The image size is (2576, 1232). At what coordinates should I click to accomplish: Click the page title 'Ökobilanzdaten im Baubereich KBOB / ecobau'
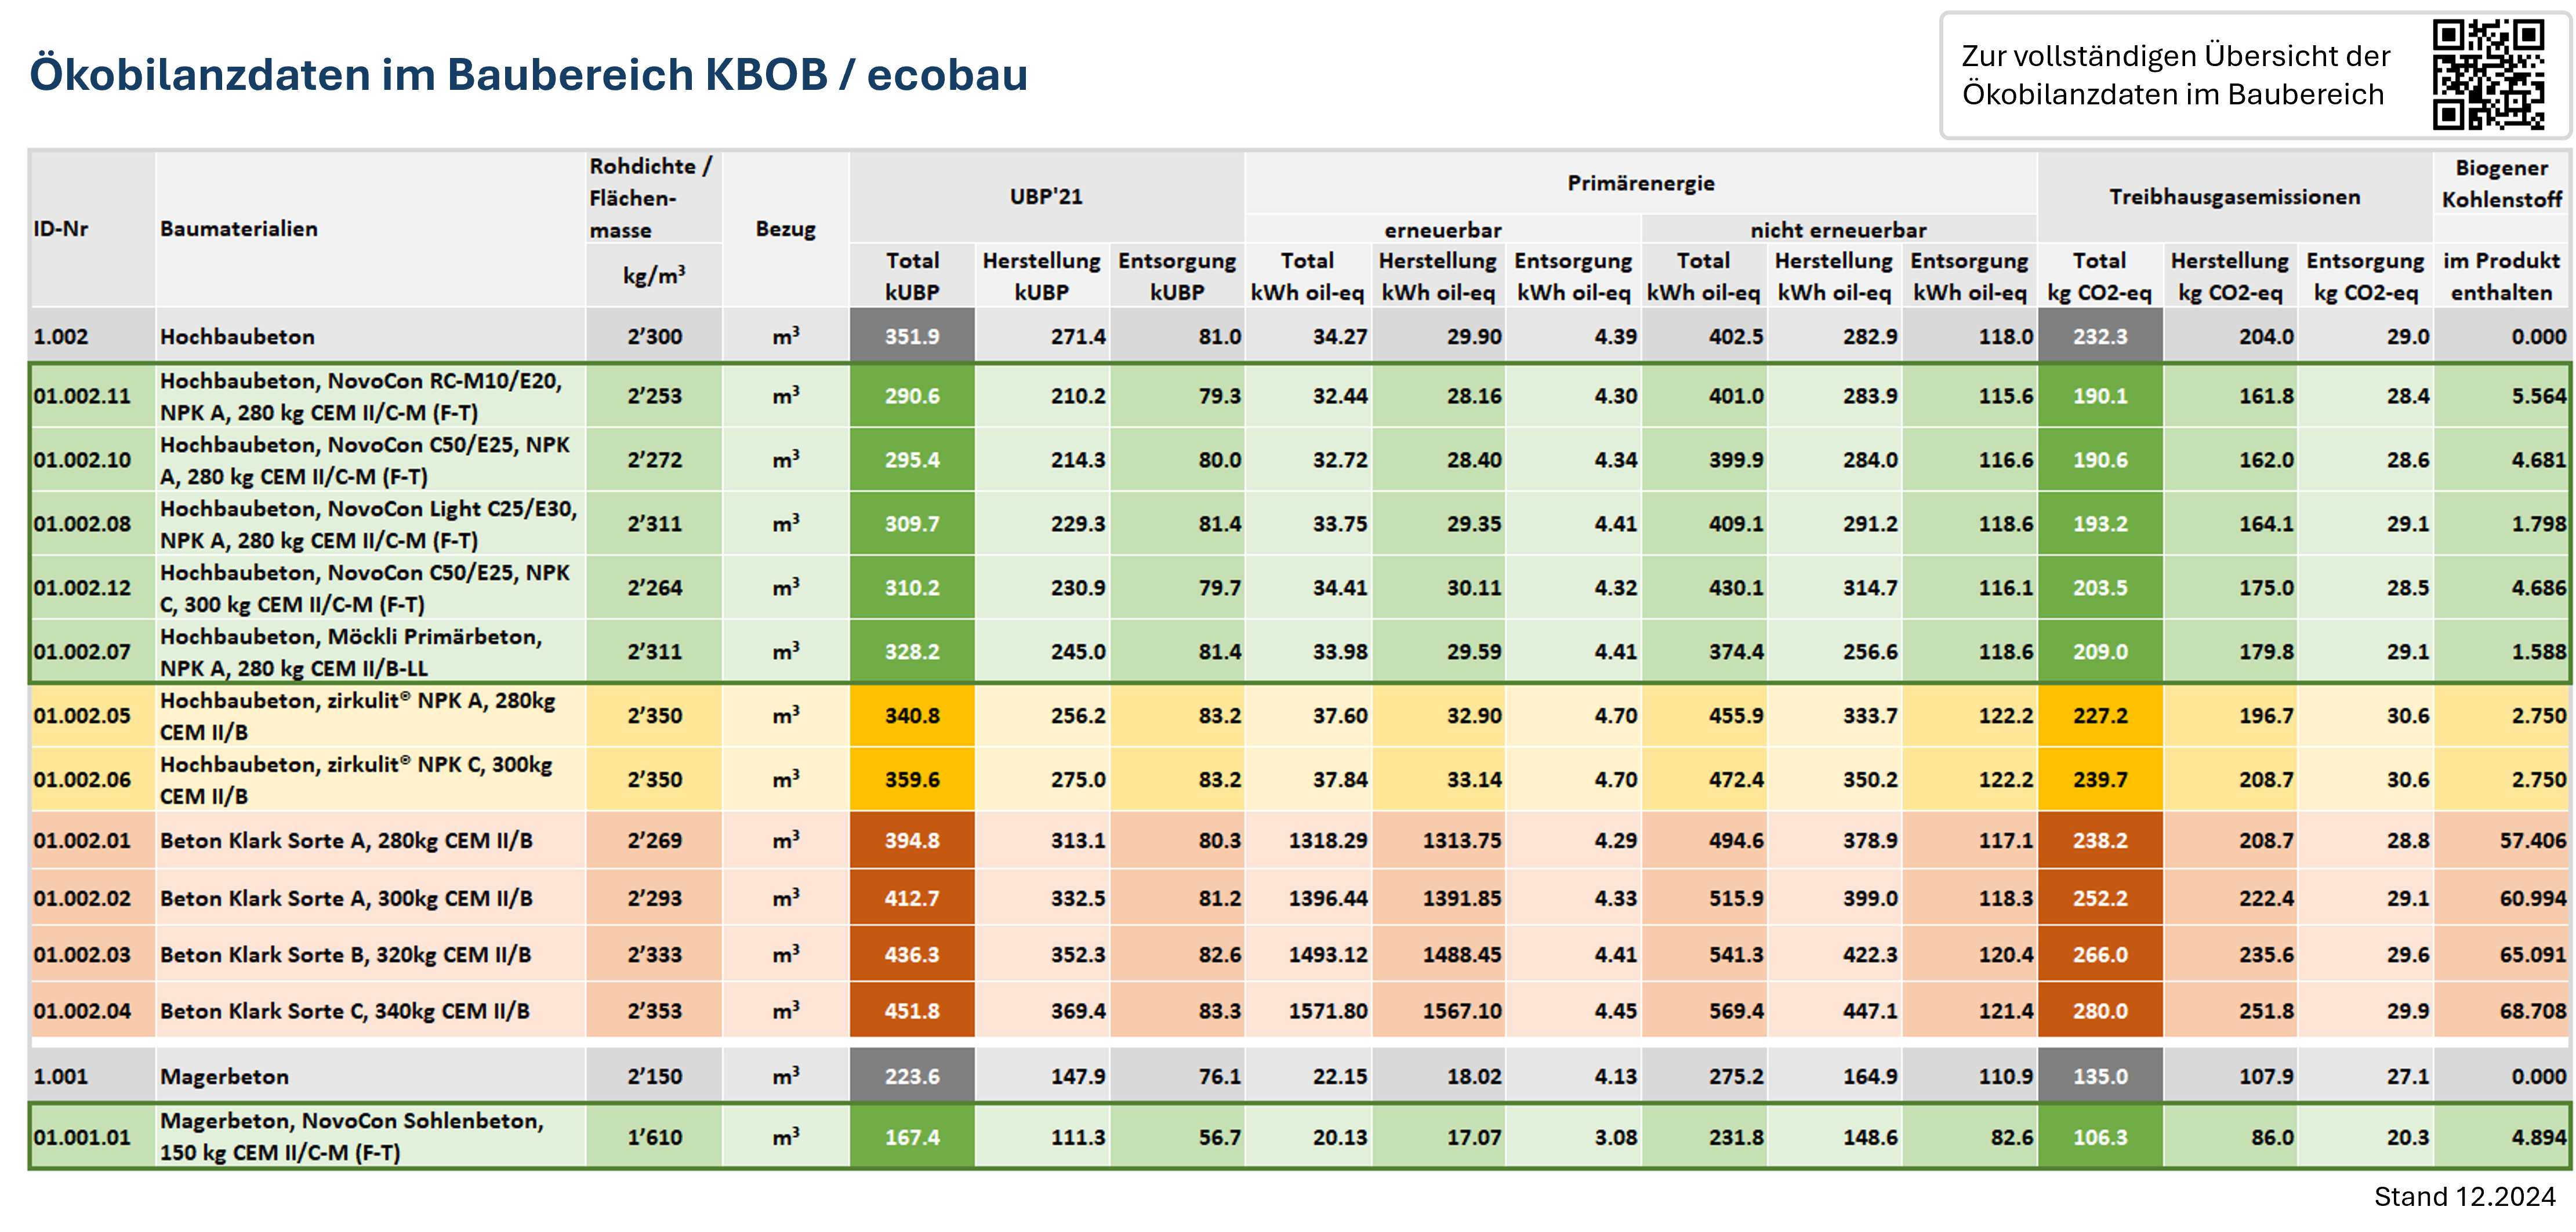click(x=528, y=74)
